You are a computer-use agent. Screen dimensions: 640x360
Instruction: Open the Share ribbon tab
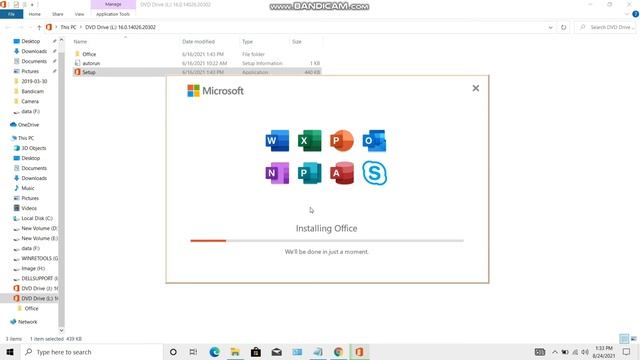[58, 14]
